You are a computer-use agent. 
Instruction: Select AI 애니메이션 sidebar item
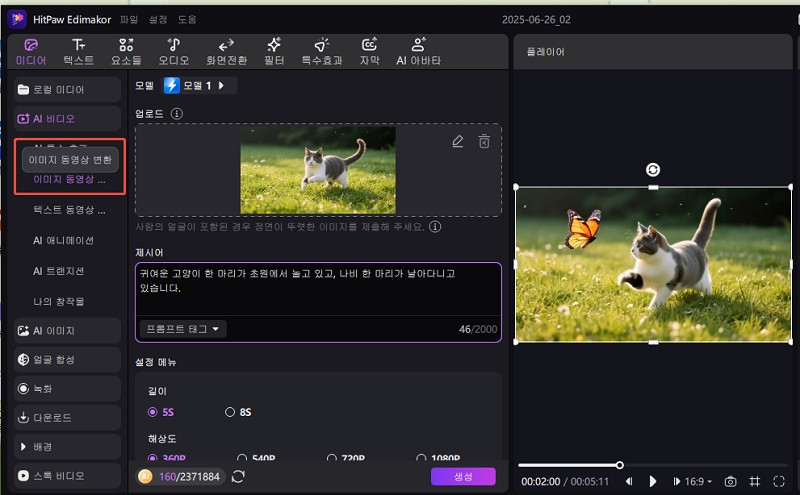pos(63,240)
